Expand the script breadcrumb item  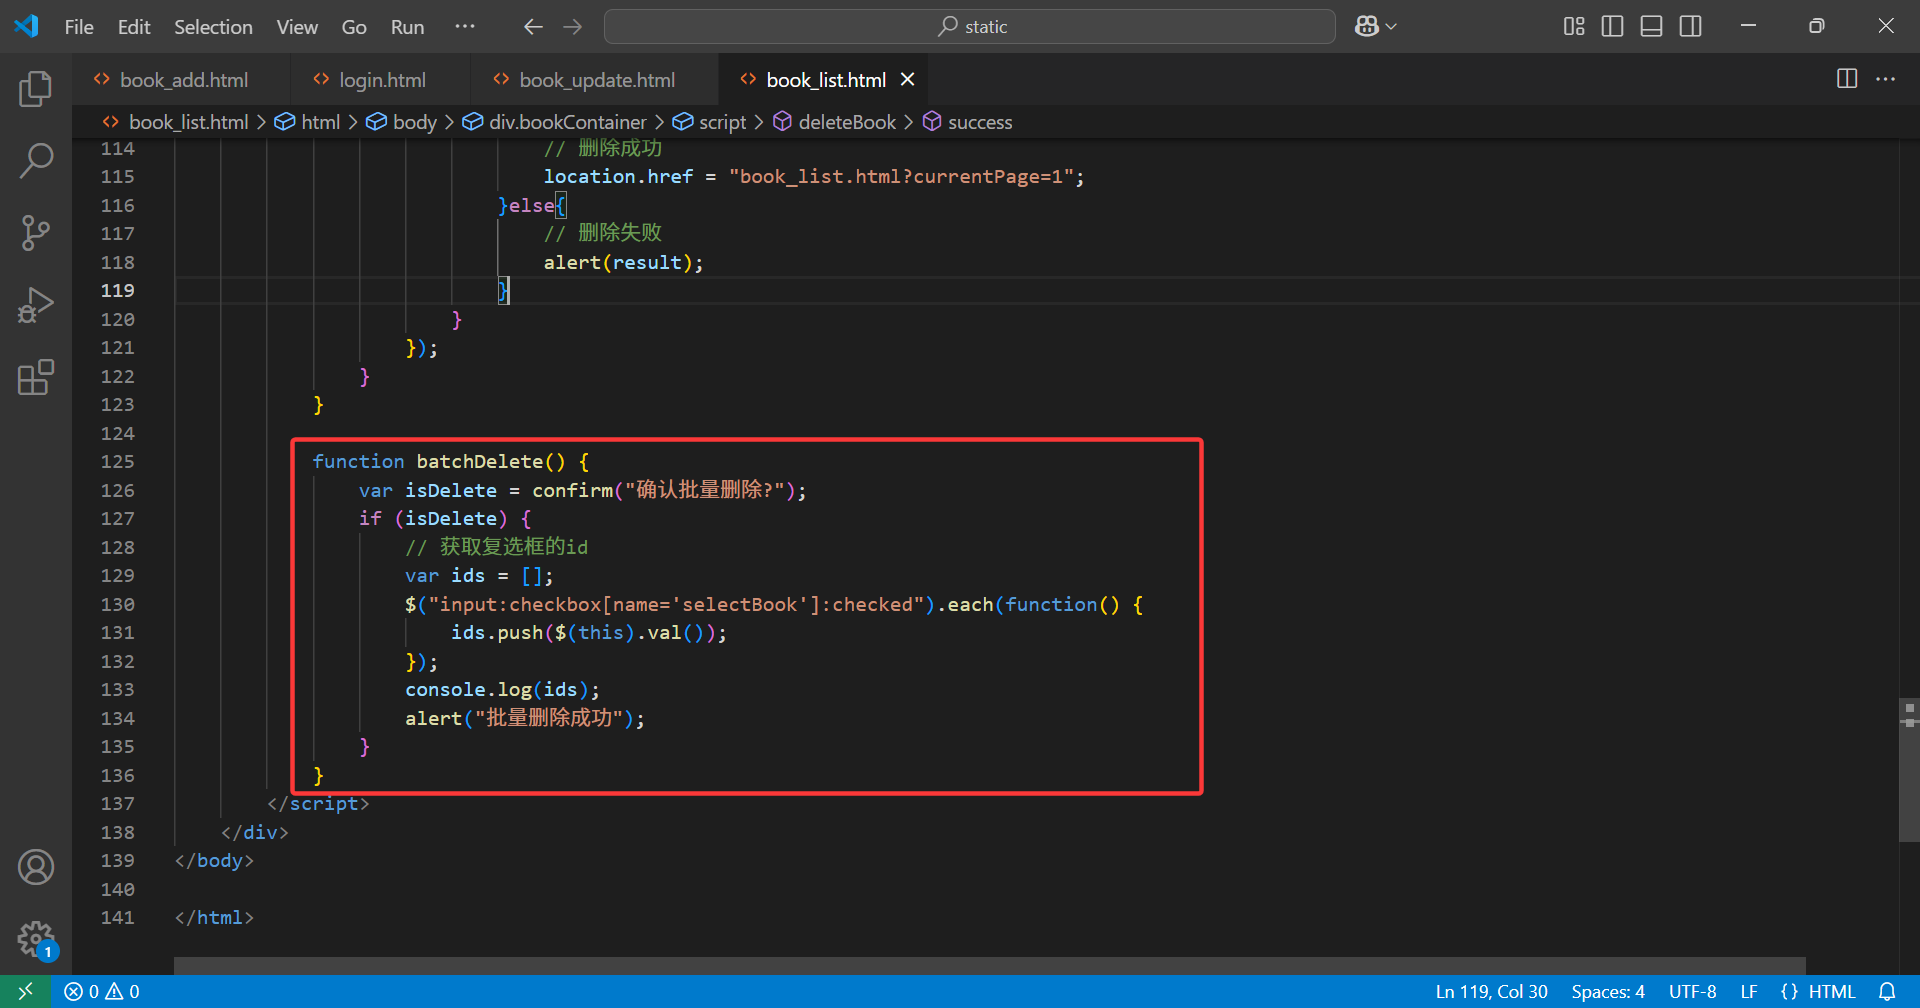pos(722,122)
